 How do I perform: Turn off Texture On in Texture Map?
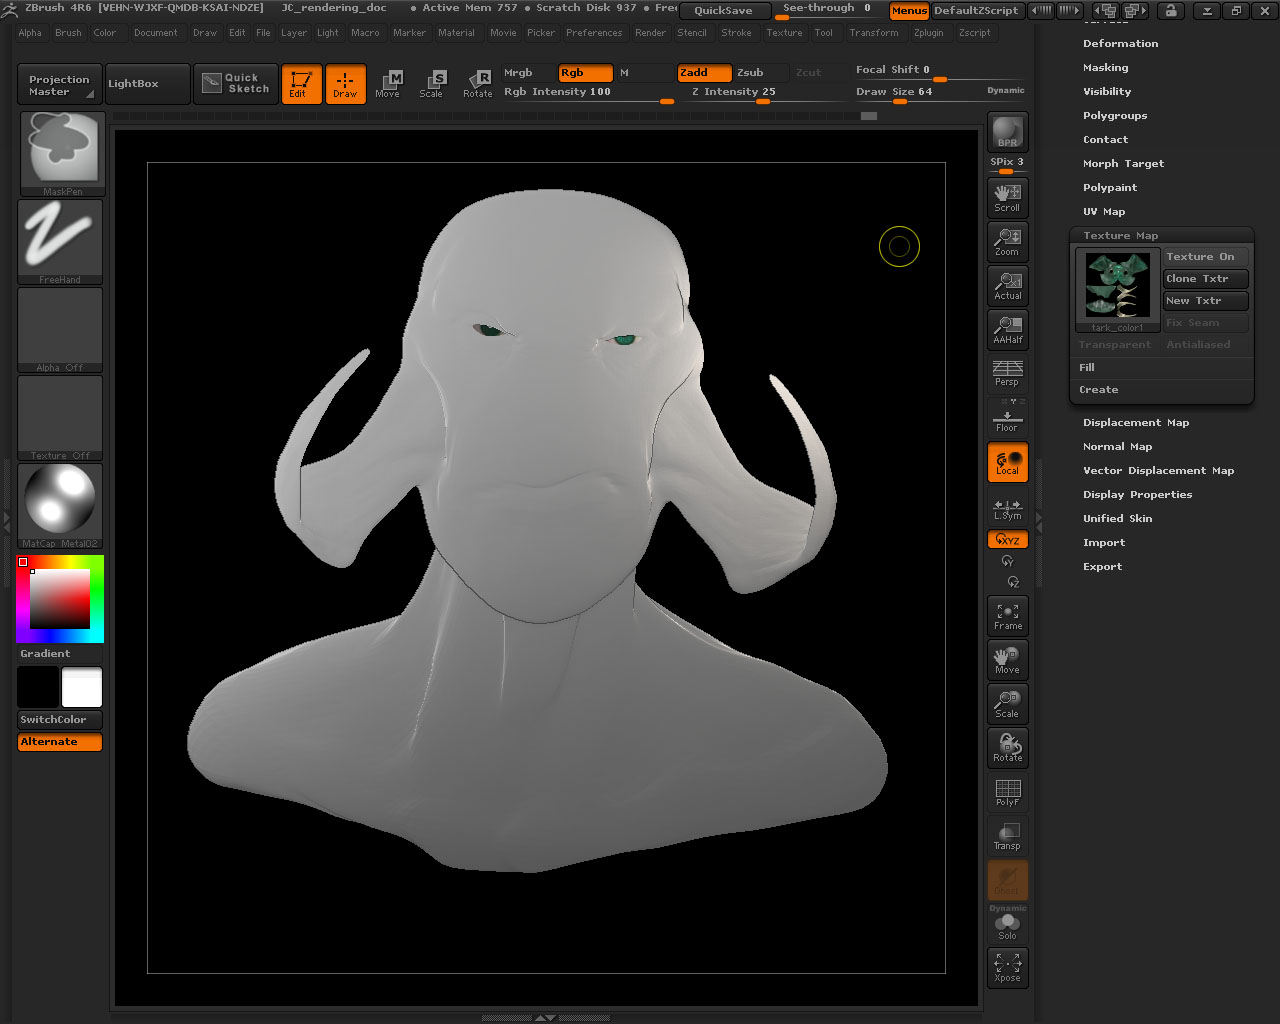pos(1204,256)
